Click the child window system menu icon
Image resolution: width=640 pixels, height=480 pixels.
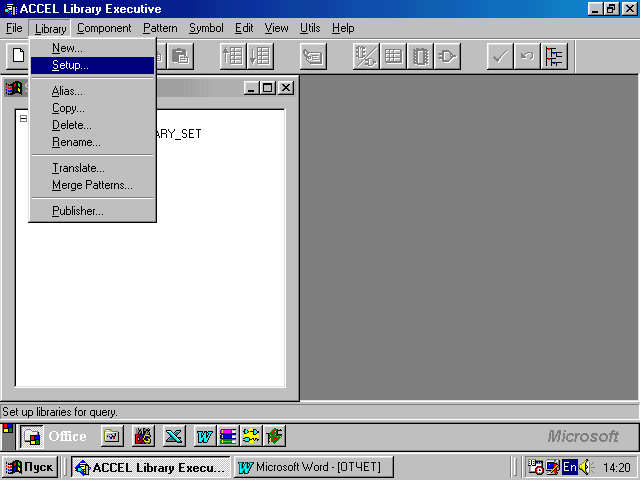13,88
